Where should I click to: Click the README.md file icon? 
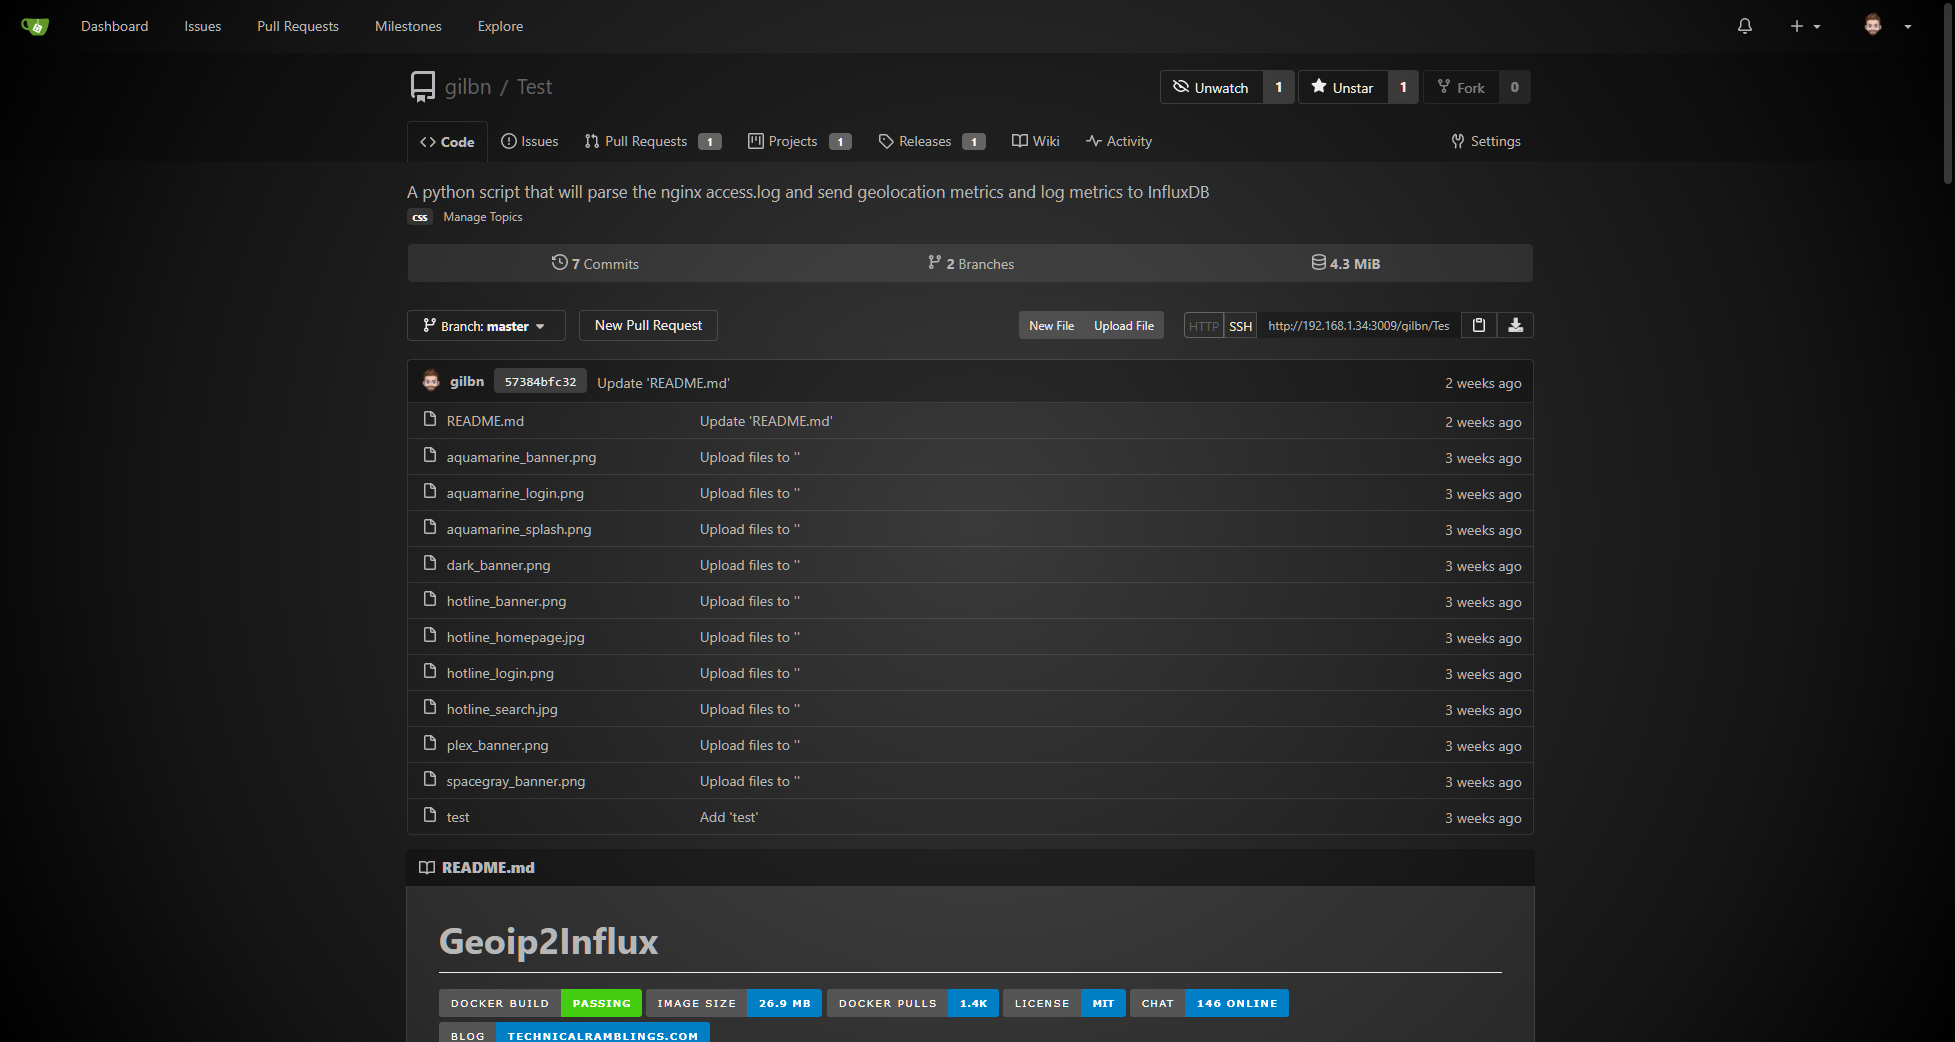tap(430, 420)
